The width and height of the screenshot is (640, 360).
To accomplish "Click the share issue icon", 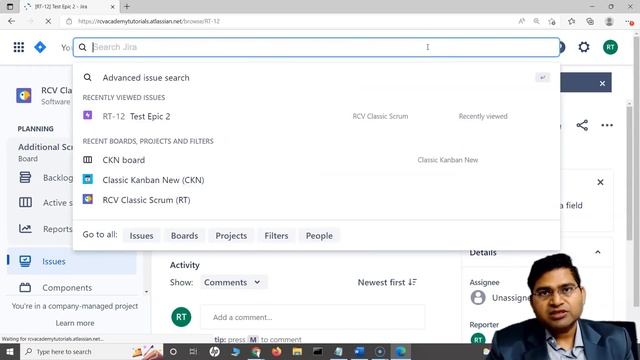I will 582,125.
